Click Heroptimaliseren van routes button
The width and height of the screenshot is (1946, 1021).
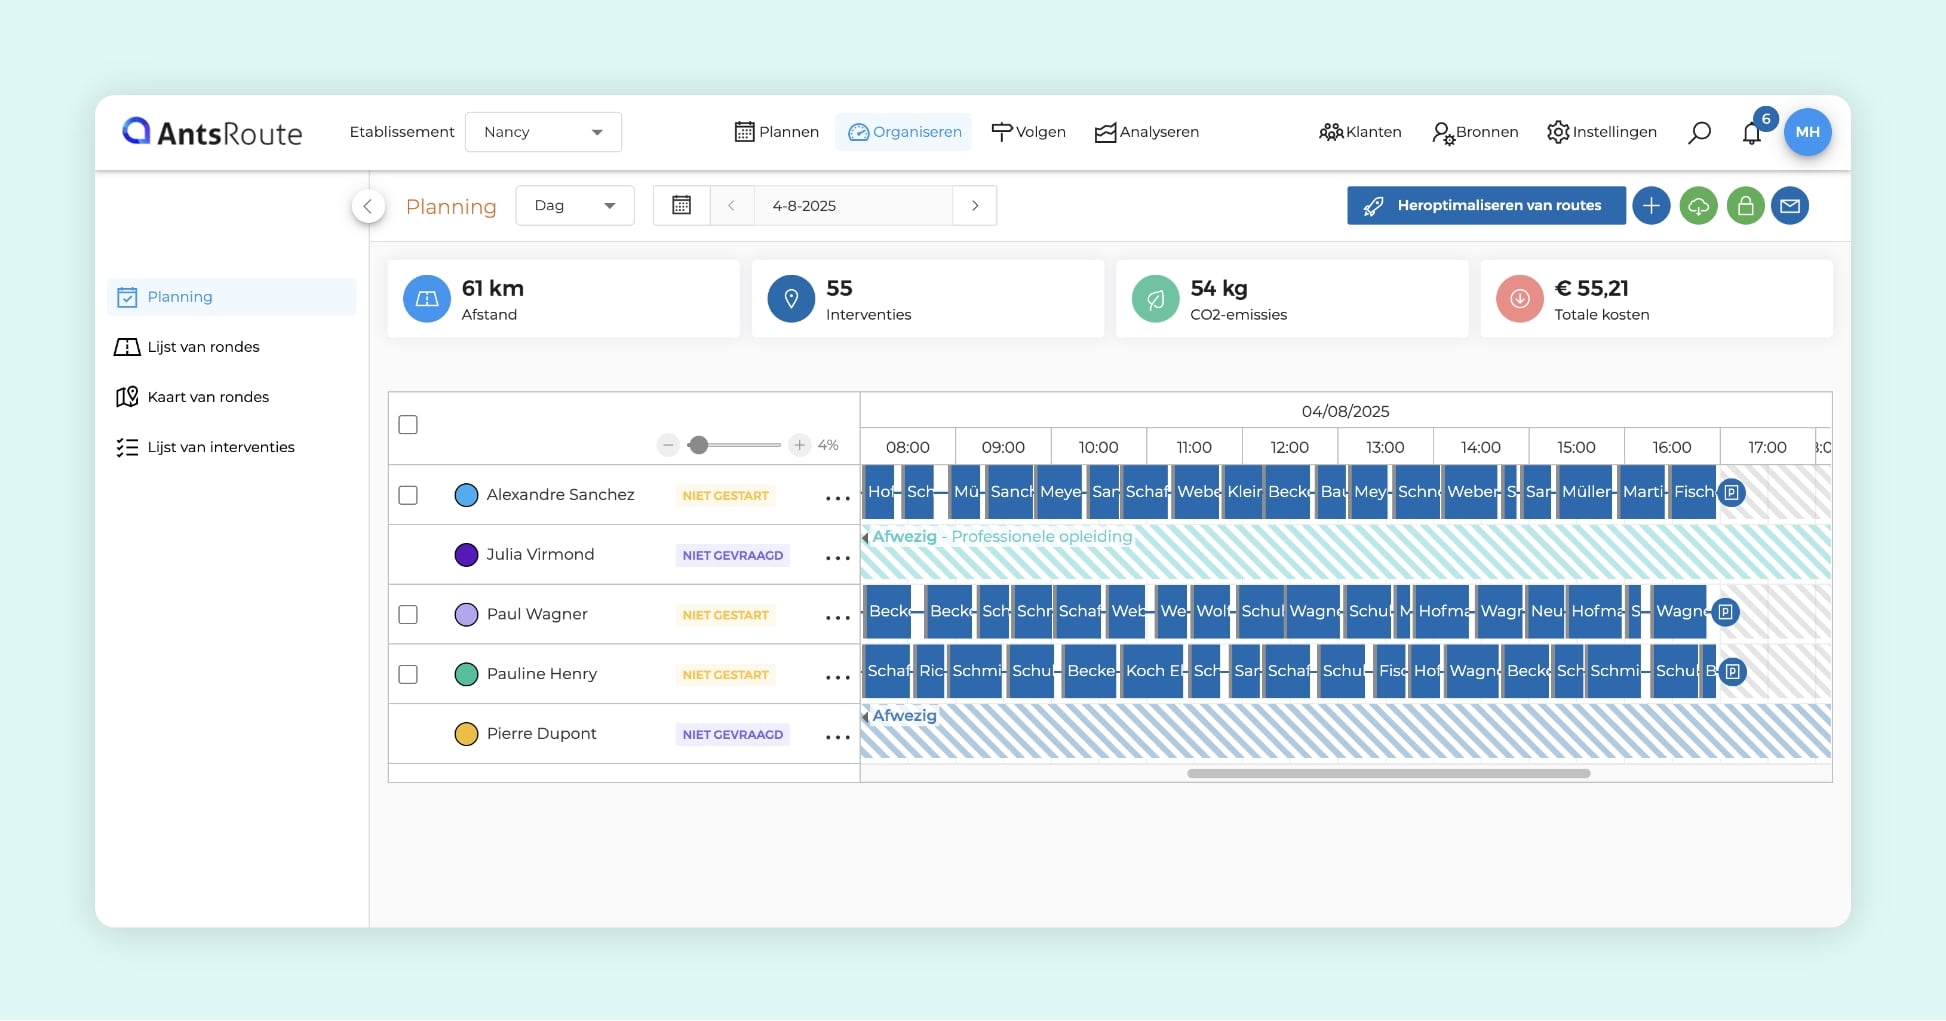click(x=1485, y=205)
